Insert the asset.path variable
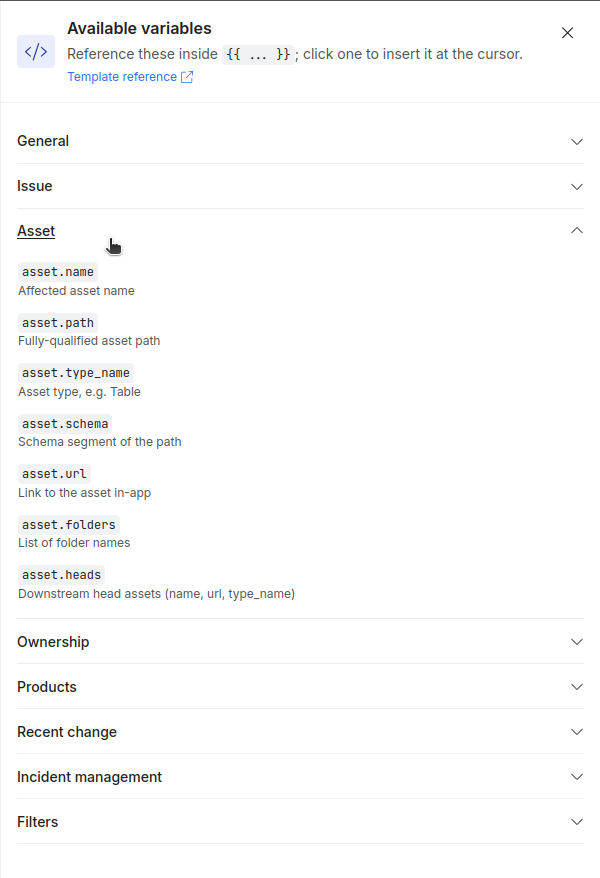Viewport: 600px width, 878px height. point(58,323)
